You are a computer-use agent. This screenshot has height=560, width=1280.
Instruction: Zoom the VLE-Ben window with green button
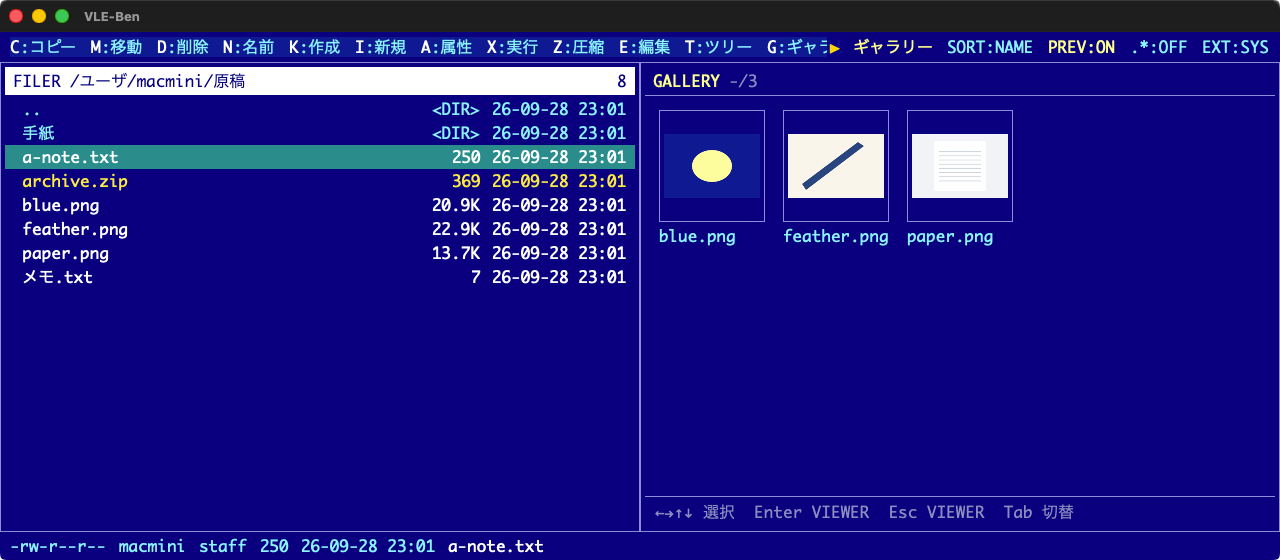(62, 16)
